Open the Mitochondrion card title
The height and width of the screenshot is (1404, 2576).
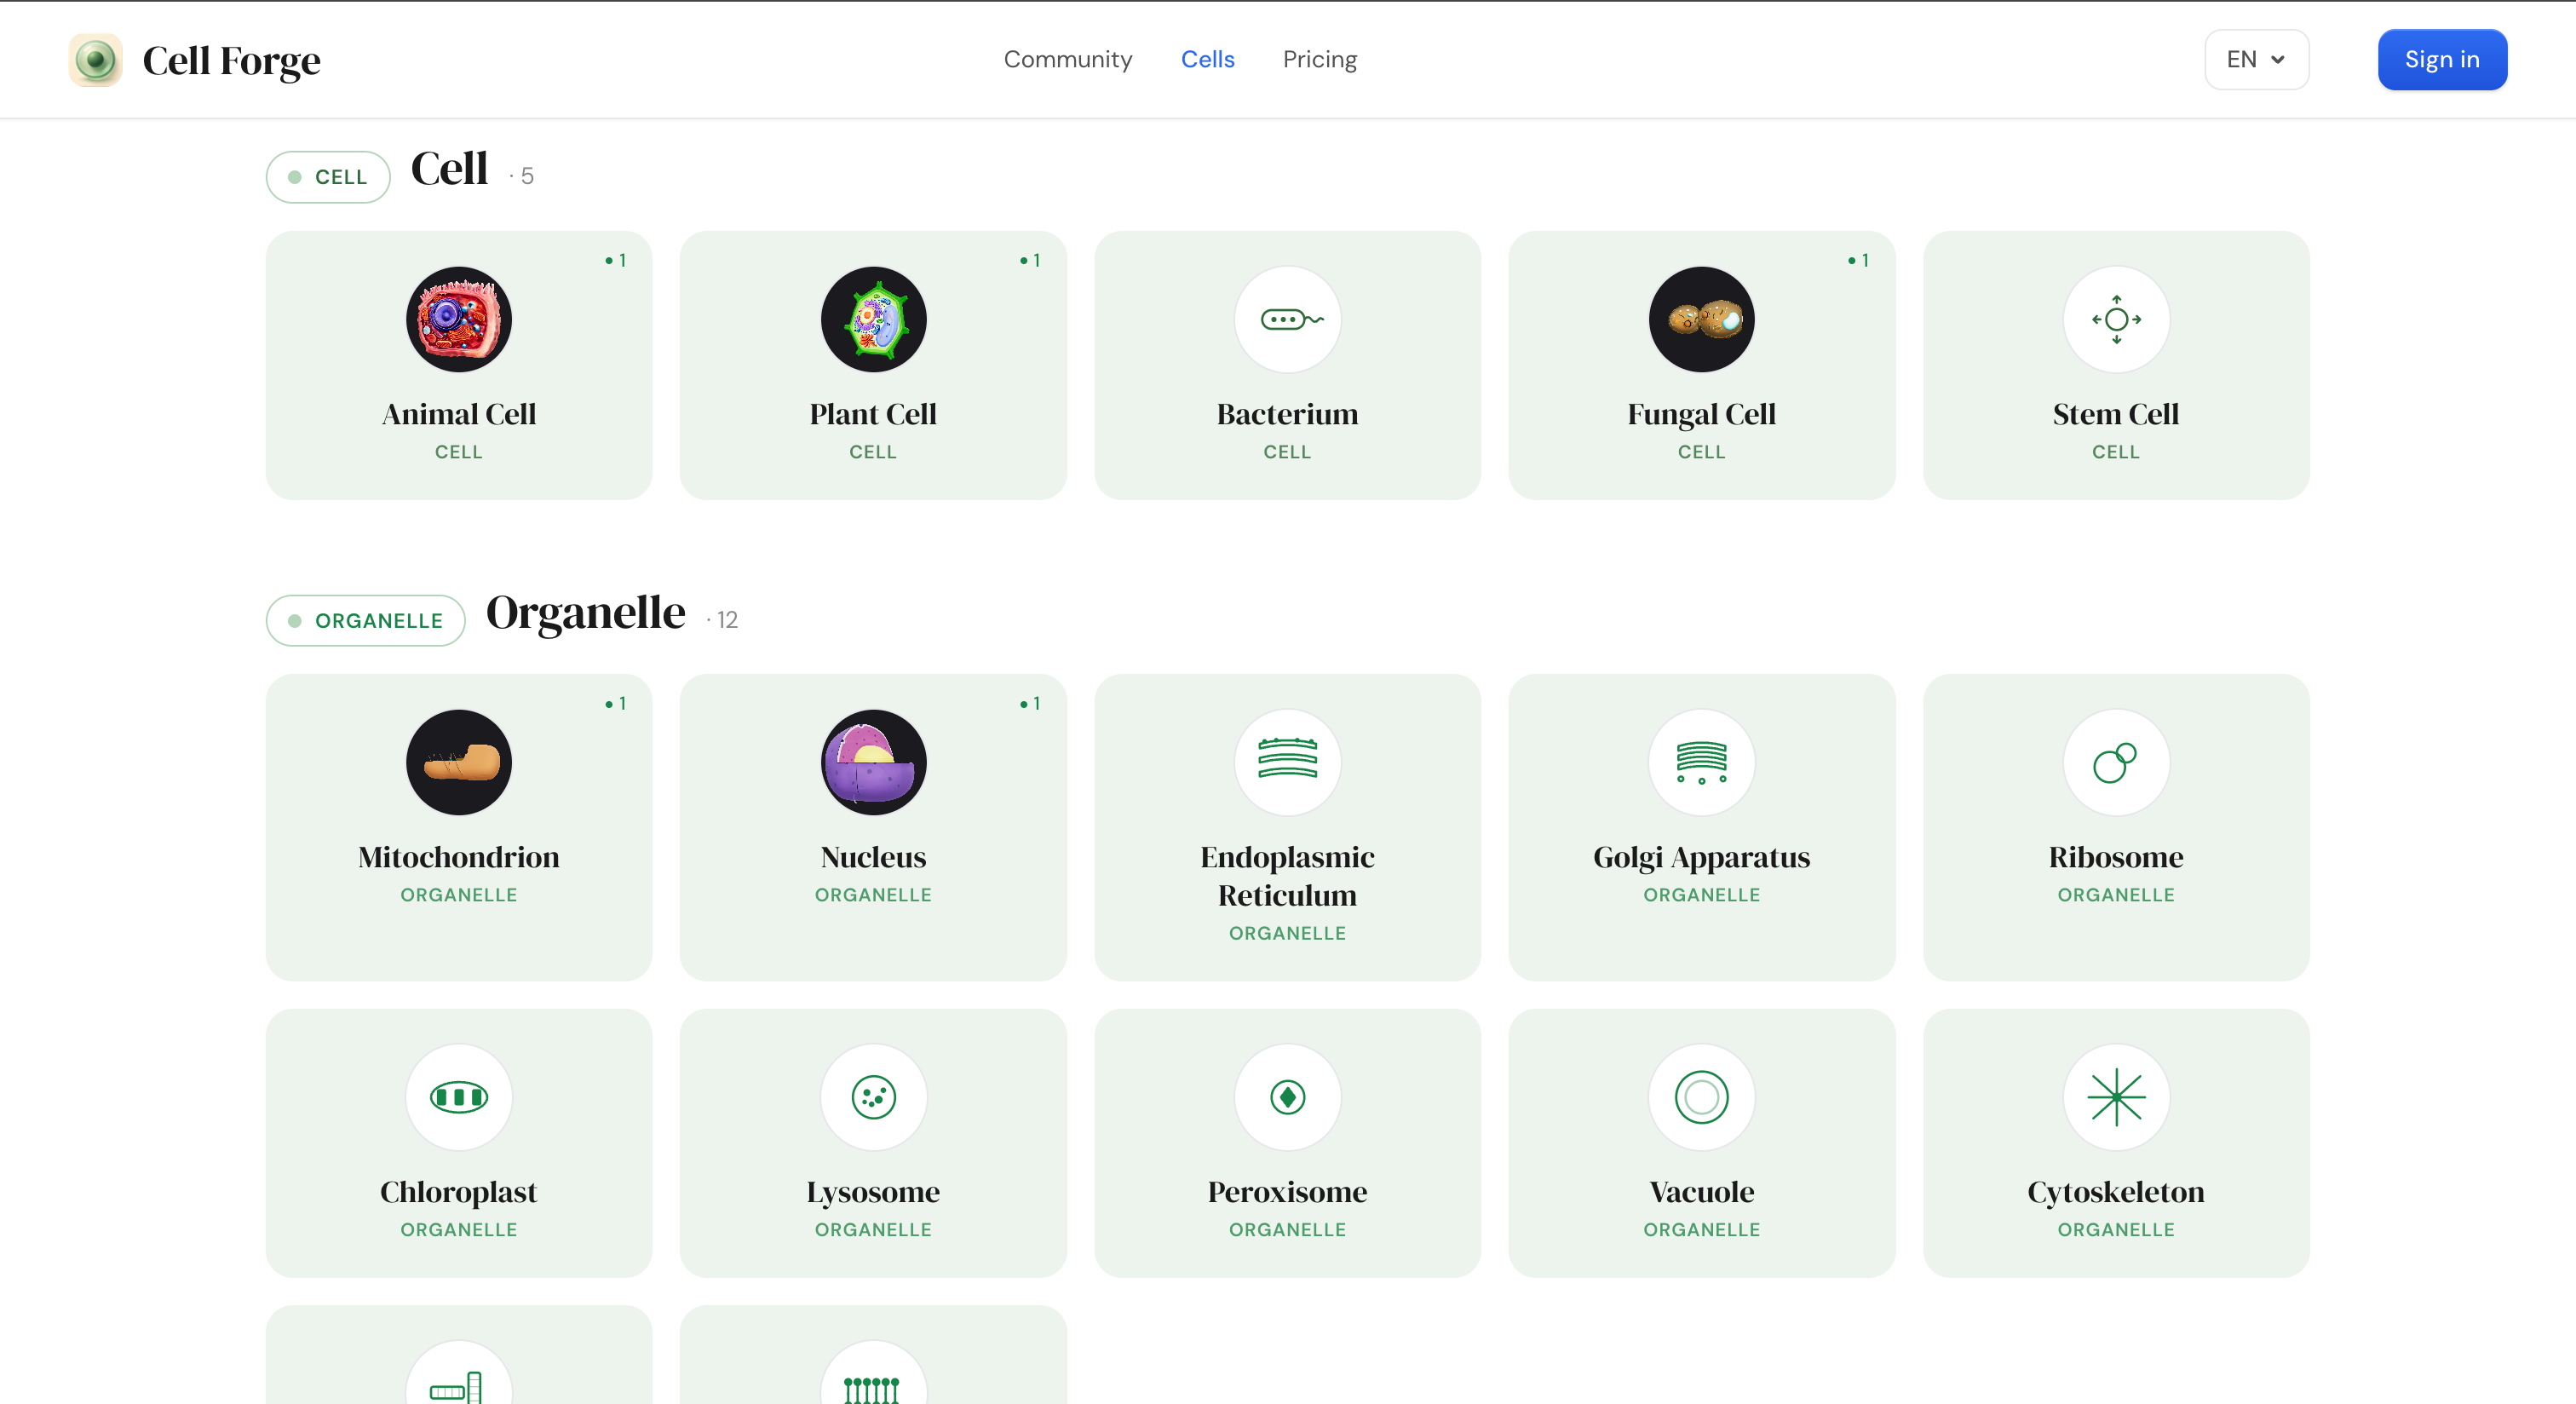[x=459, y=857]
